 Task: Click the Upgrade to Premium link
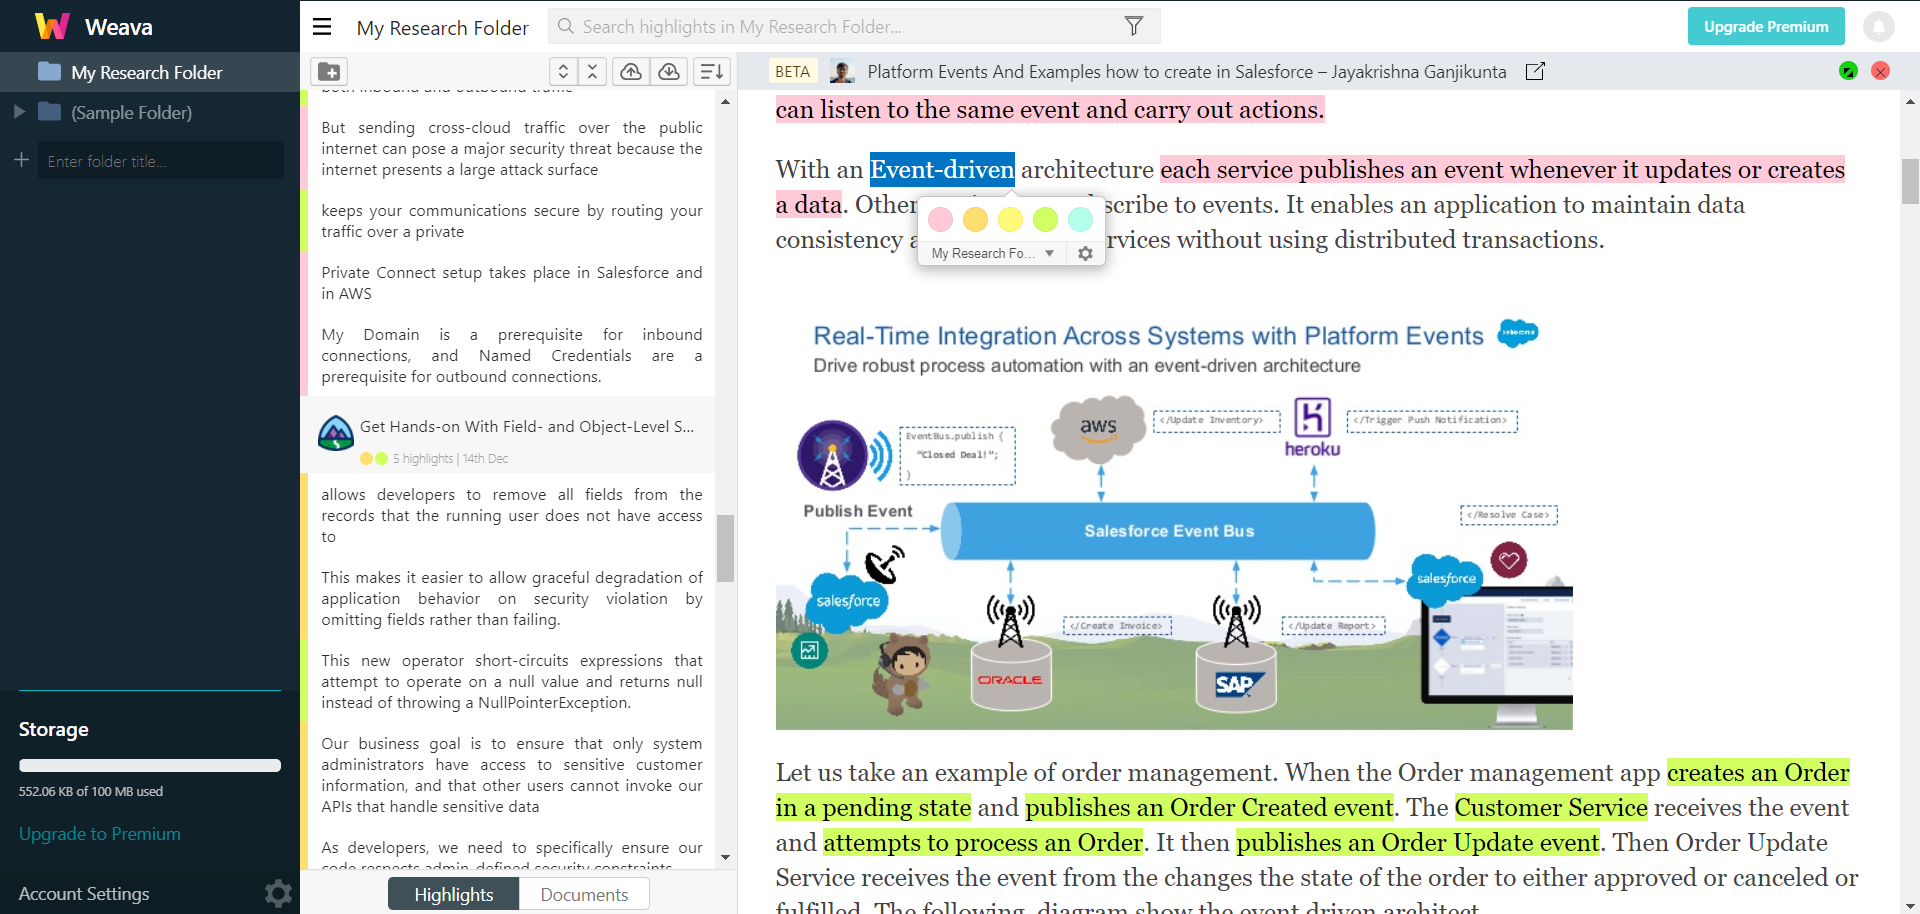tap(100, 834)
